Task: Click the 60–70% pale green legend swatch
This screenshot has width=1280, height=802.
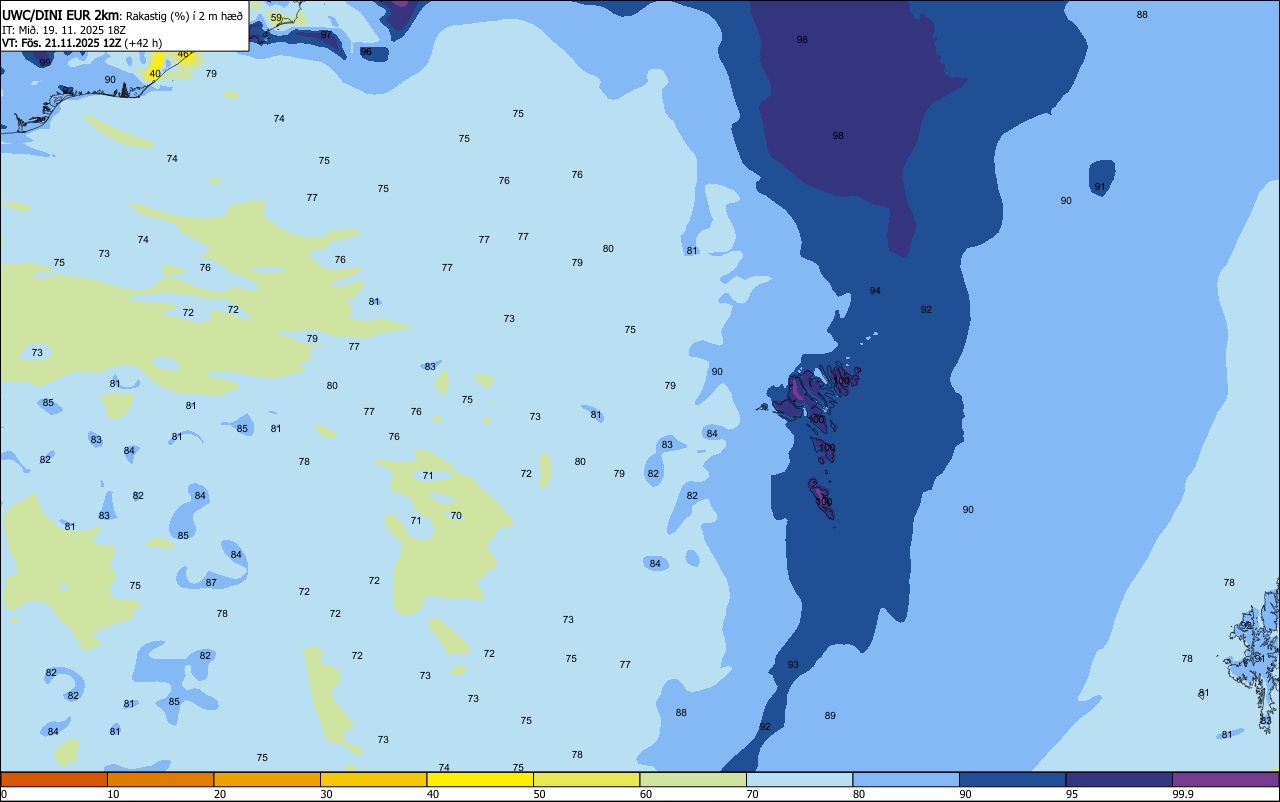Action: pyautogui.click(x=693, y=779)
